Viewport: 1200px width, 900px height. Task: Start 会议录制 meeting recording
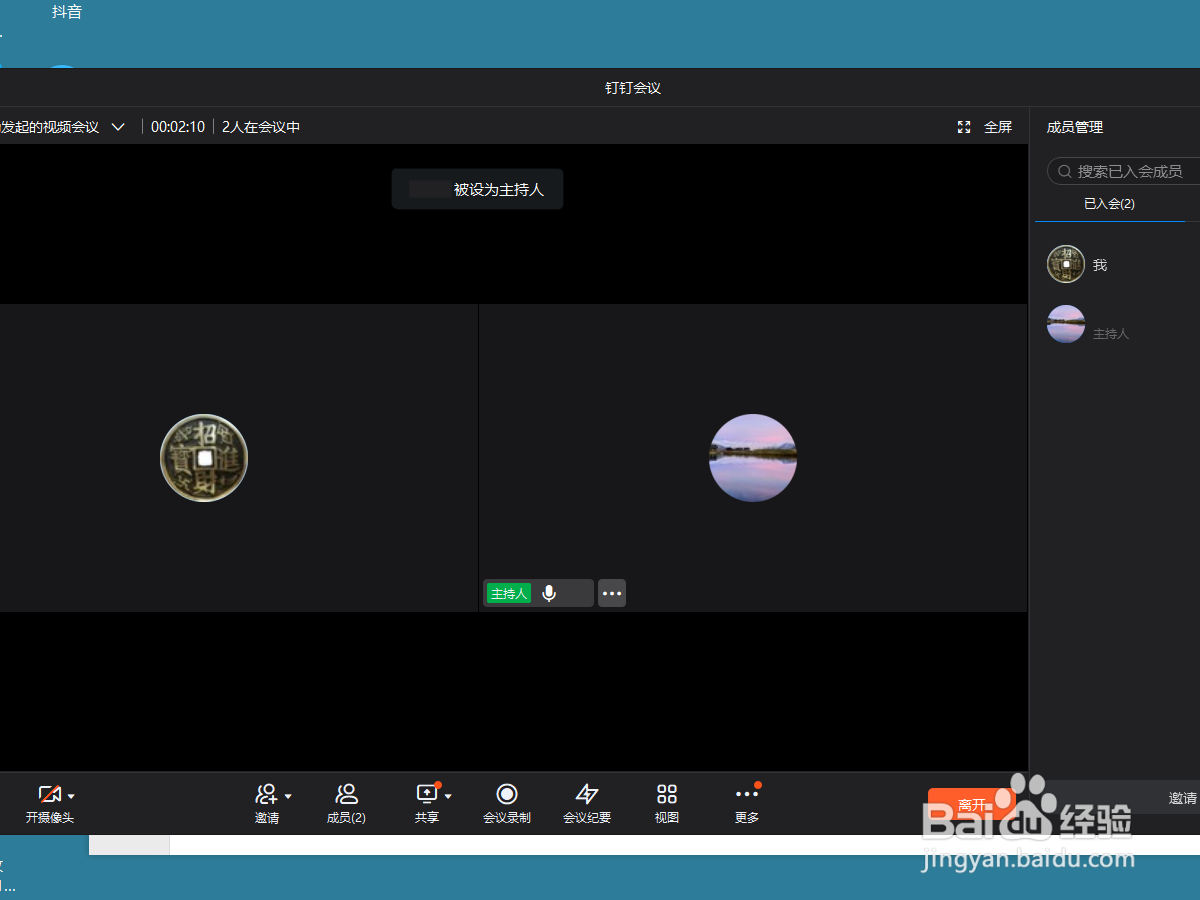507,804
